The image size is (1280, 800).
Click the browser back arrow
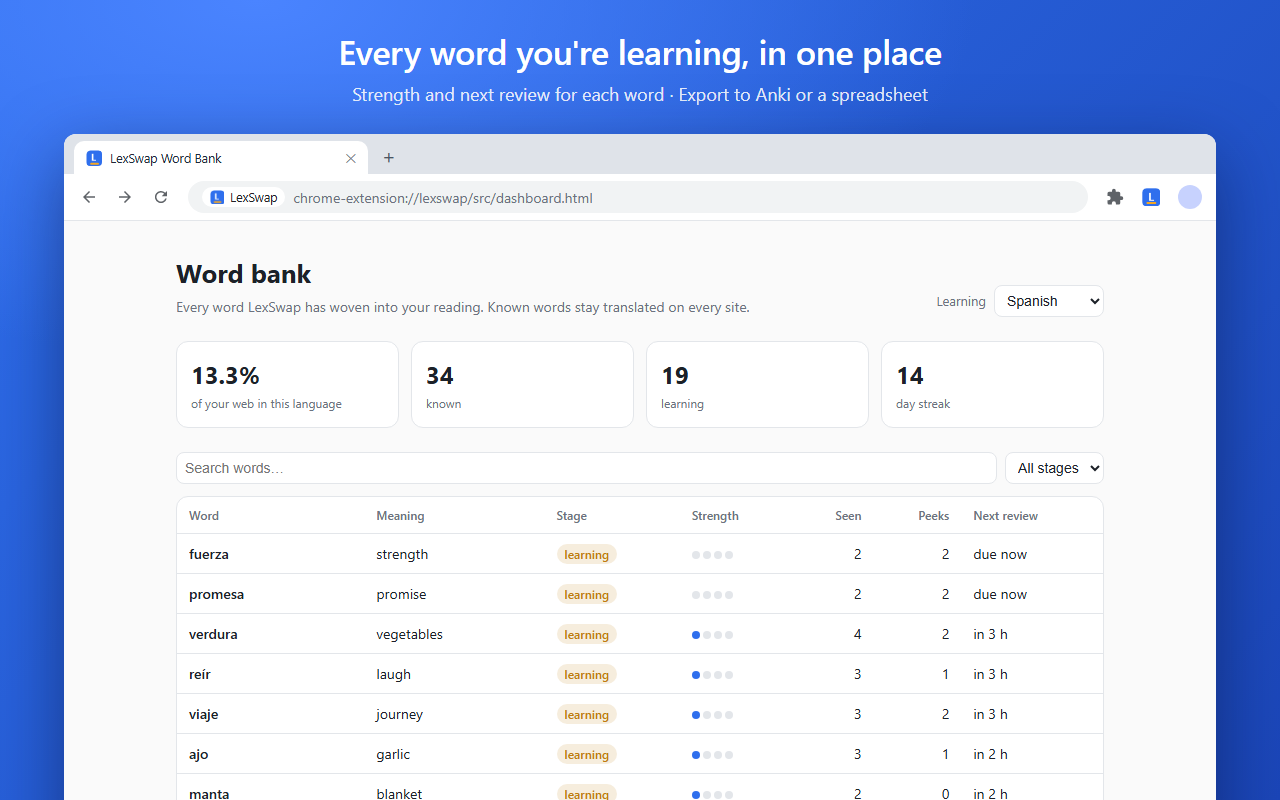(x=89, y=197)
